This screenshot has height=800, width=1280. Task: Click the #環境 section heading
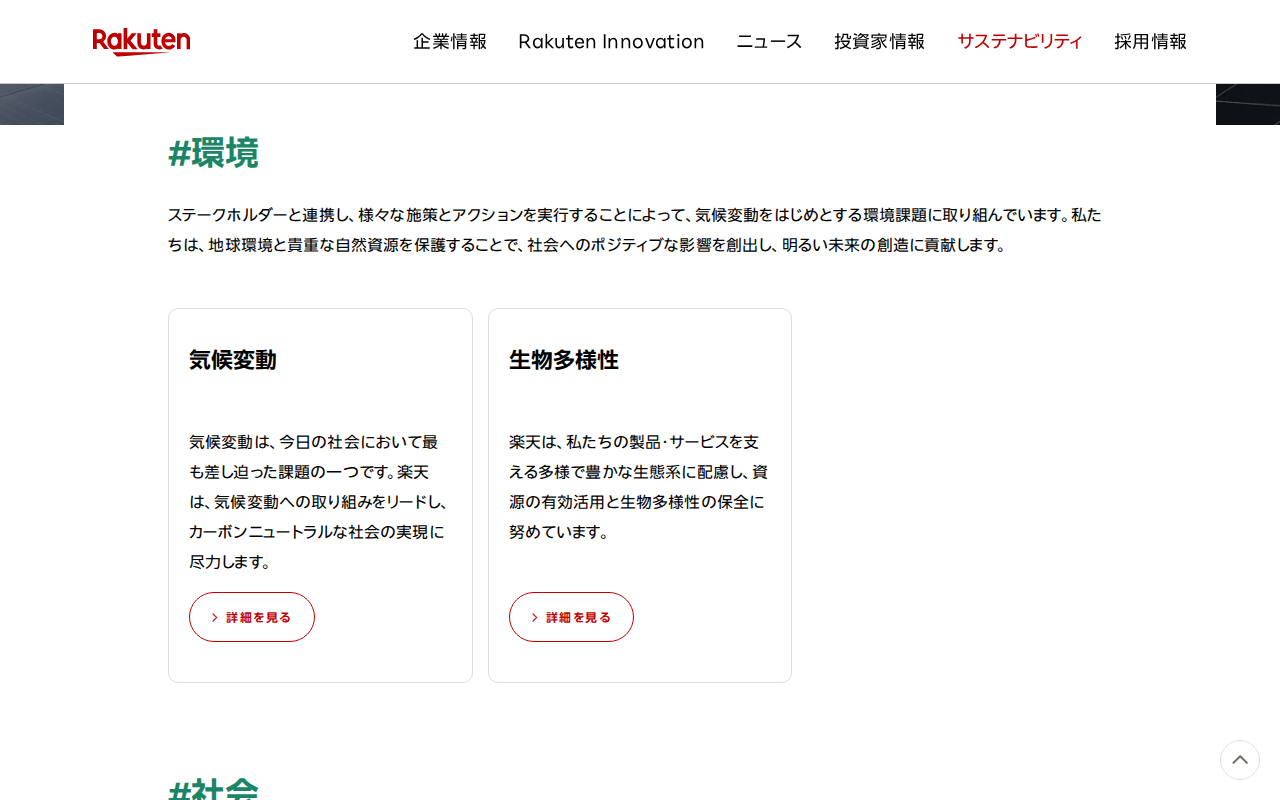pyautogui.click(x=213, y=155)
